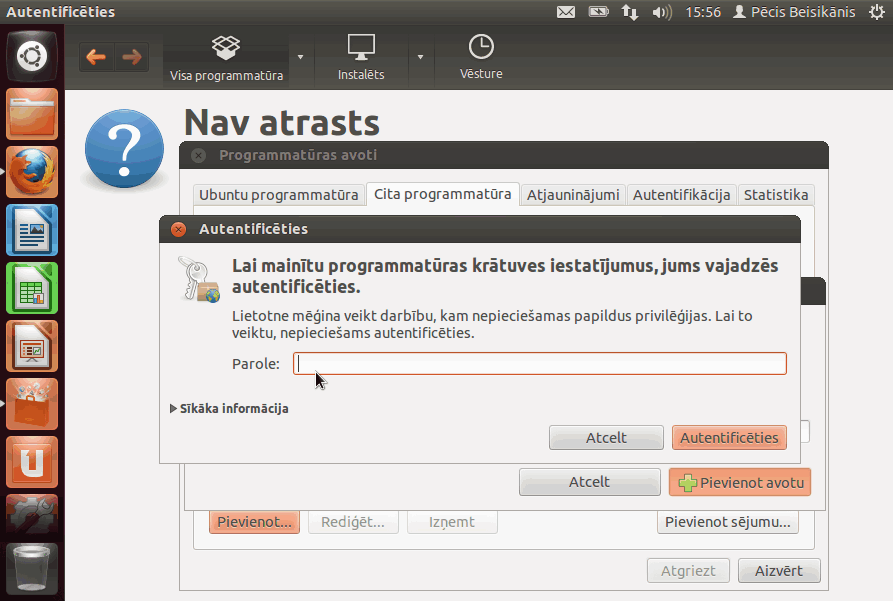Open battery indicator in top panel

click(598, 11)
